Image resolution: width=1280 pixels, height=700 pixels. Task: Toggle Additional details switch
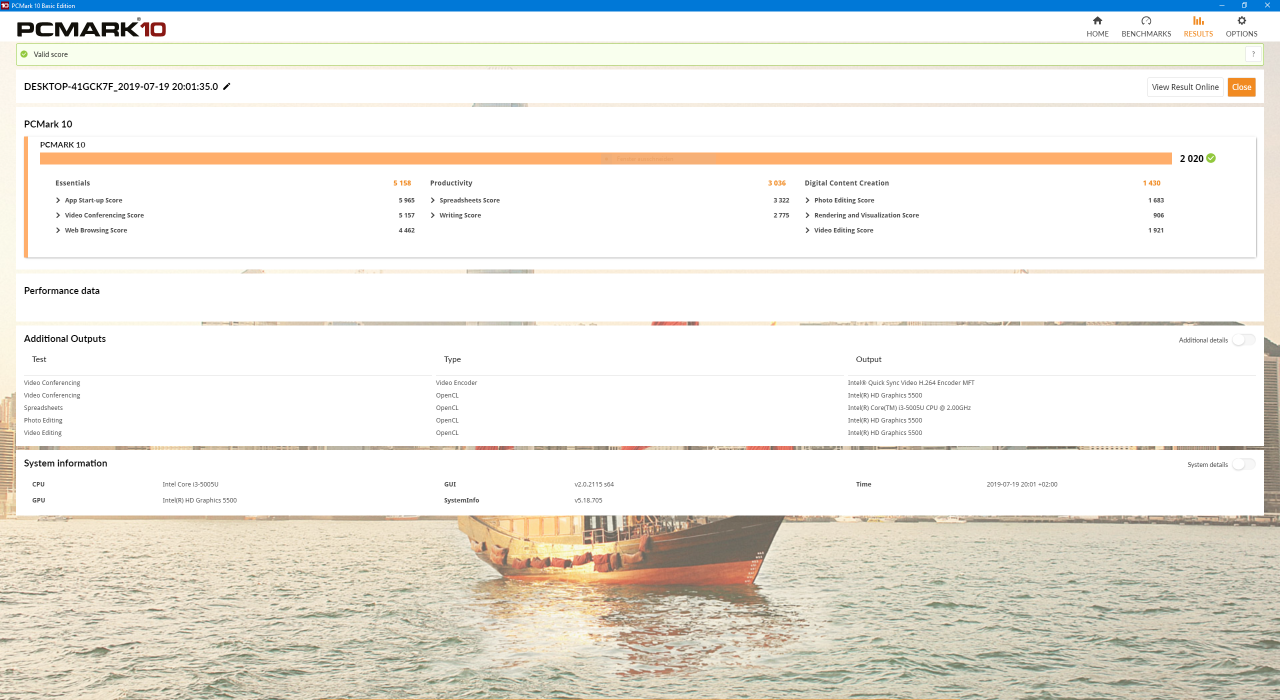point(1243,340)
